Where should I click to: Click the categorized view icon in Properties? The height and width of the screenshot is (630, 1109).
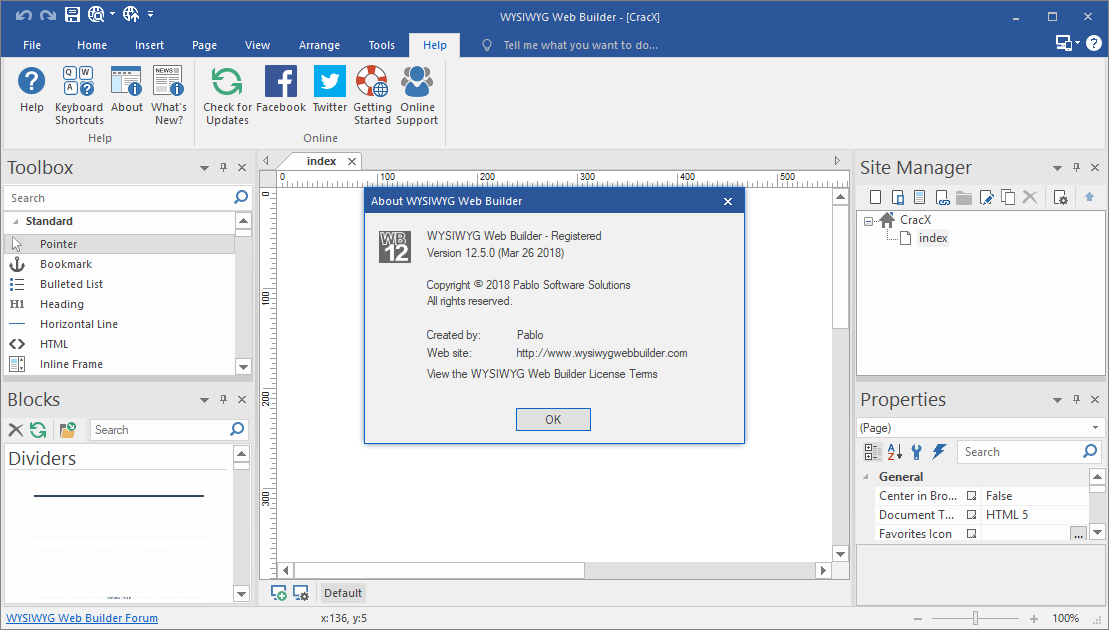tap(873, 452)
